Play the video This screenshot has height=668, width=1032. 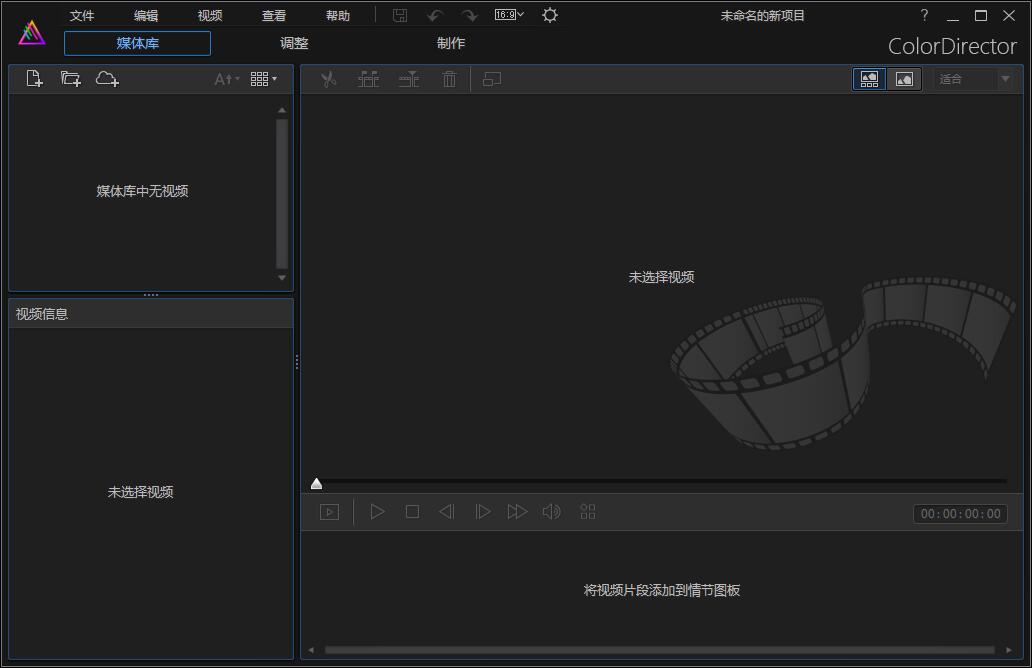pyautogui.click(x=377, y=512)
